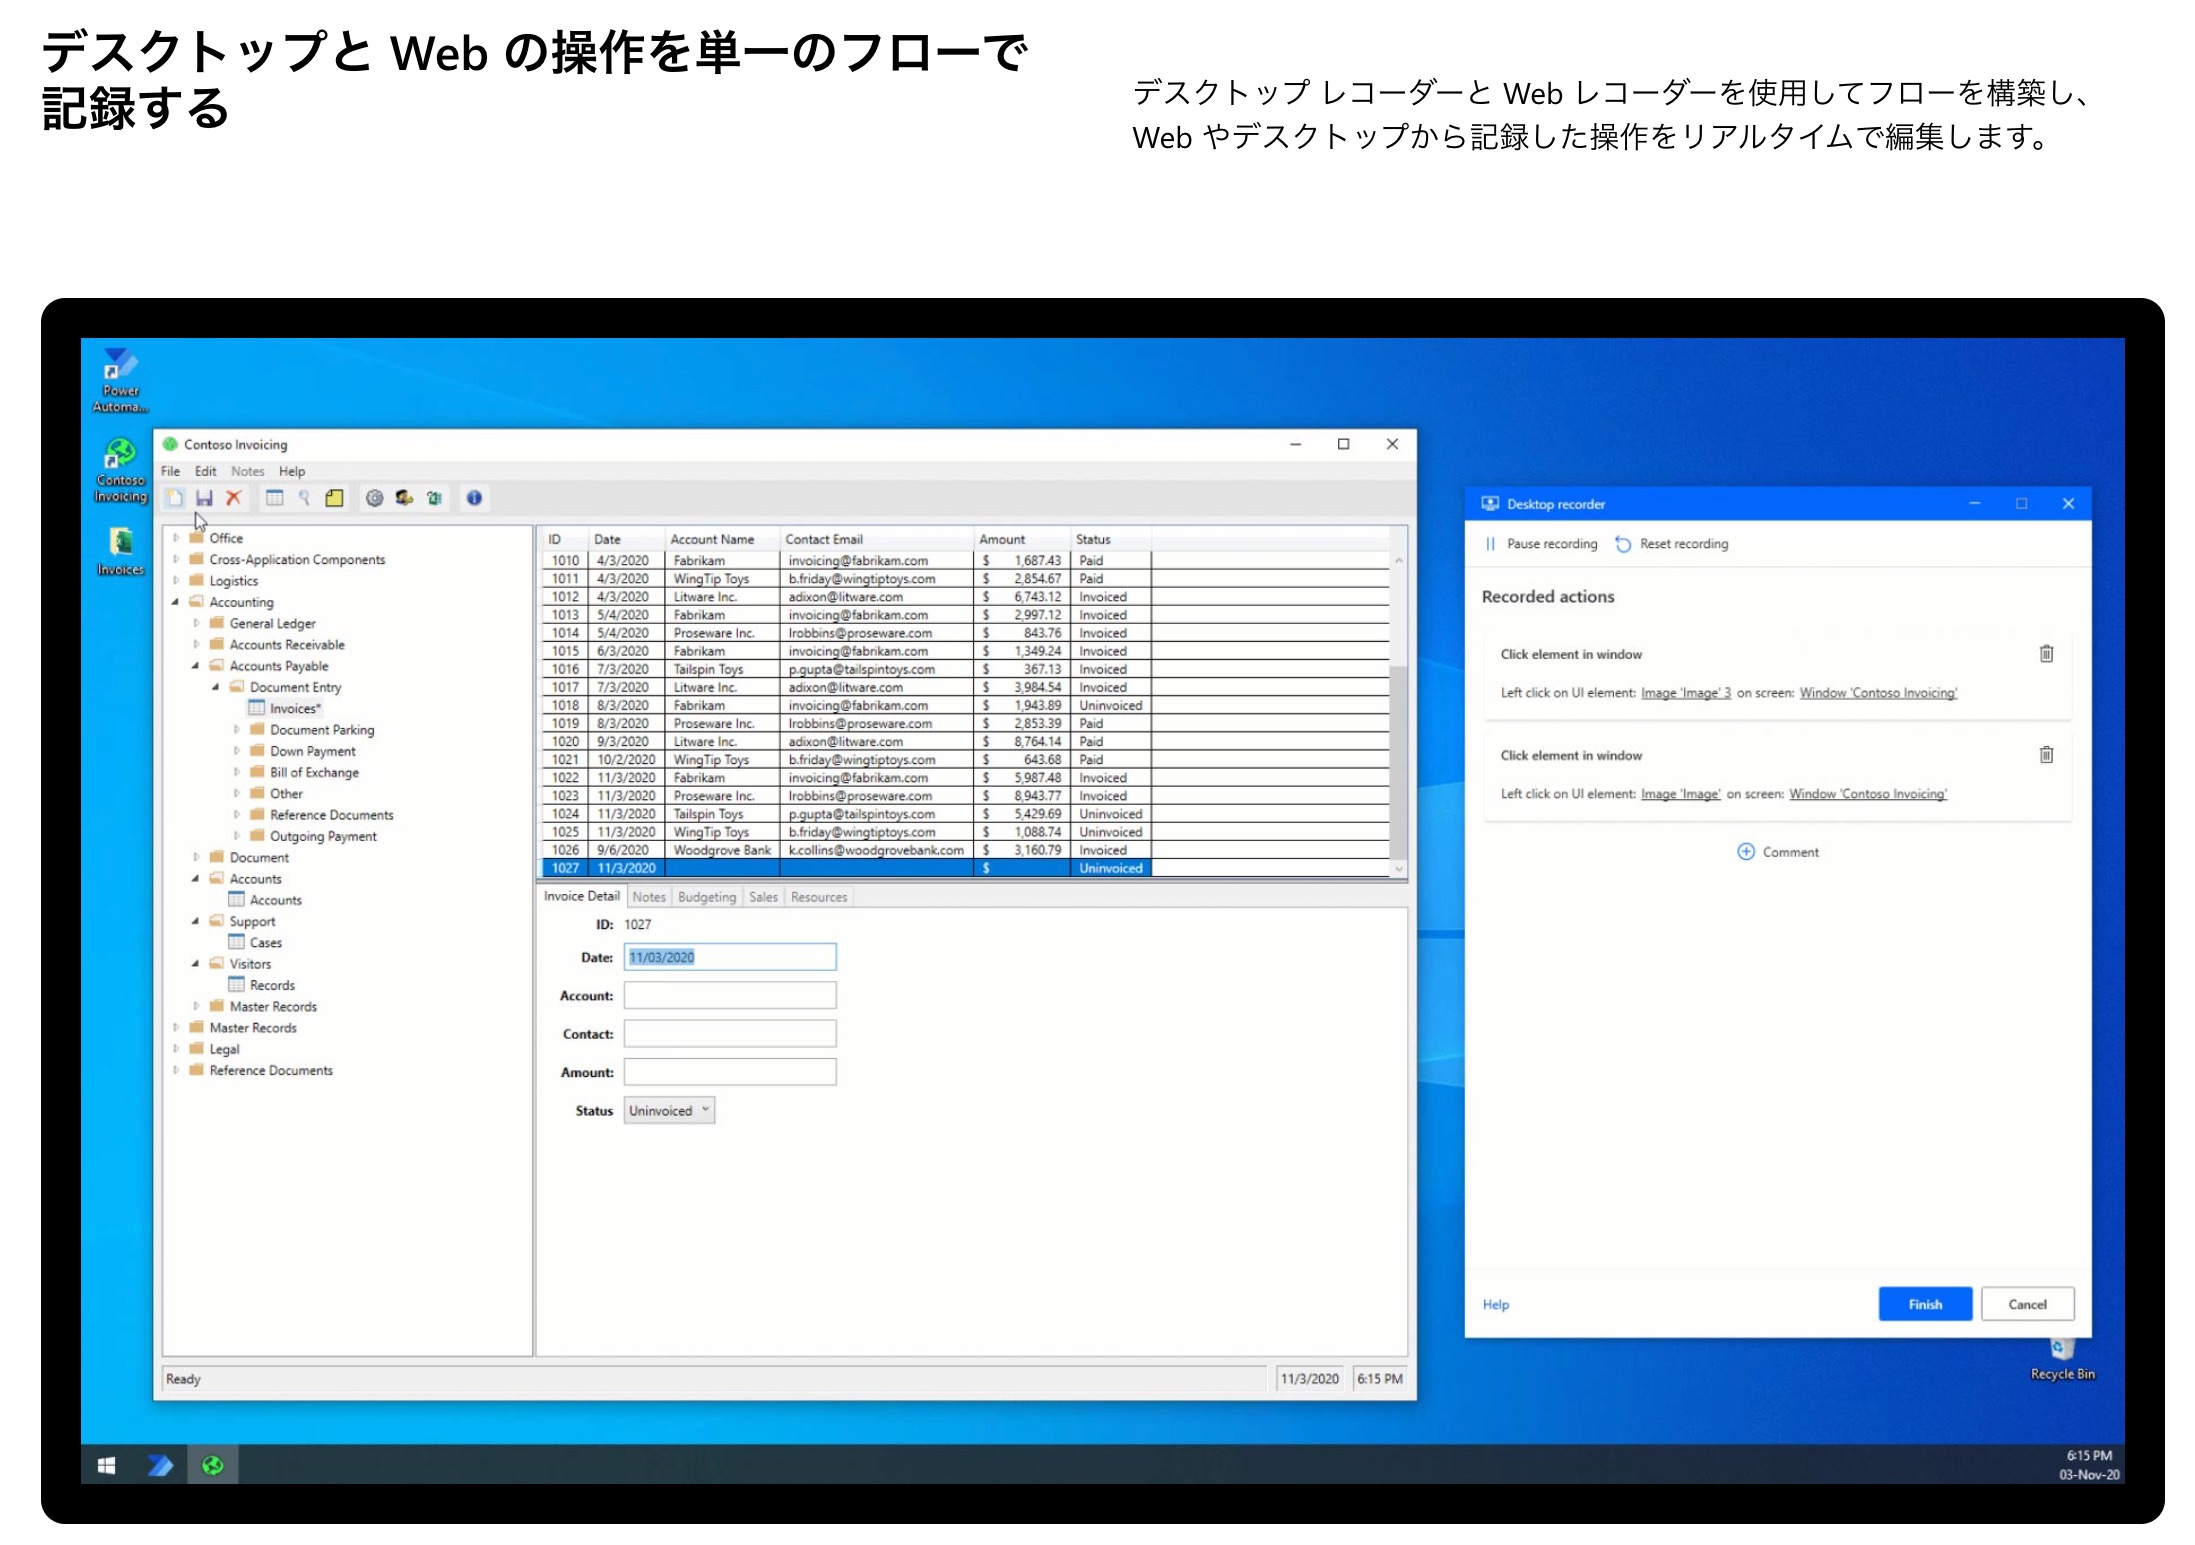
Task: Select the Invoice Detail tab
Action: (582, 896)
